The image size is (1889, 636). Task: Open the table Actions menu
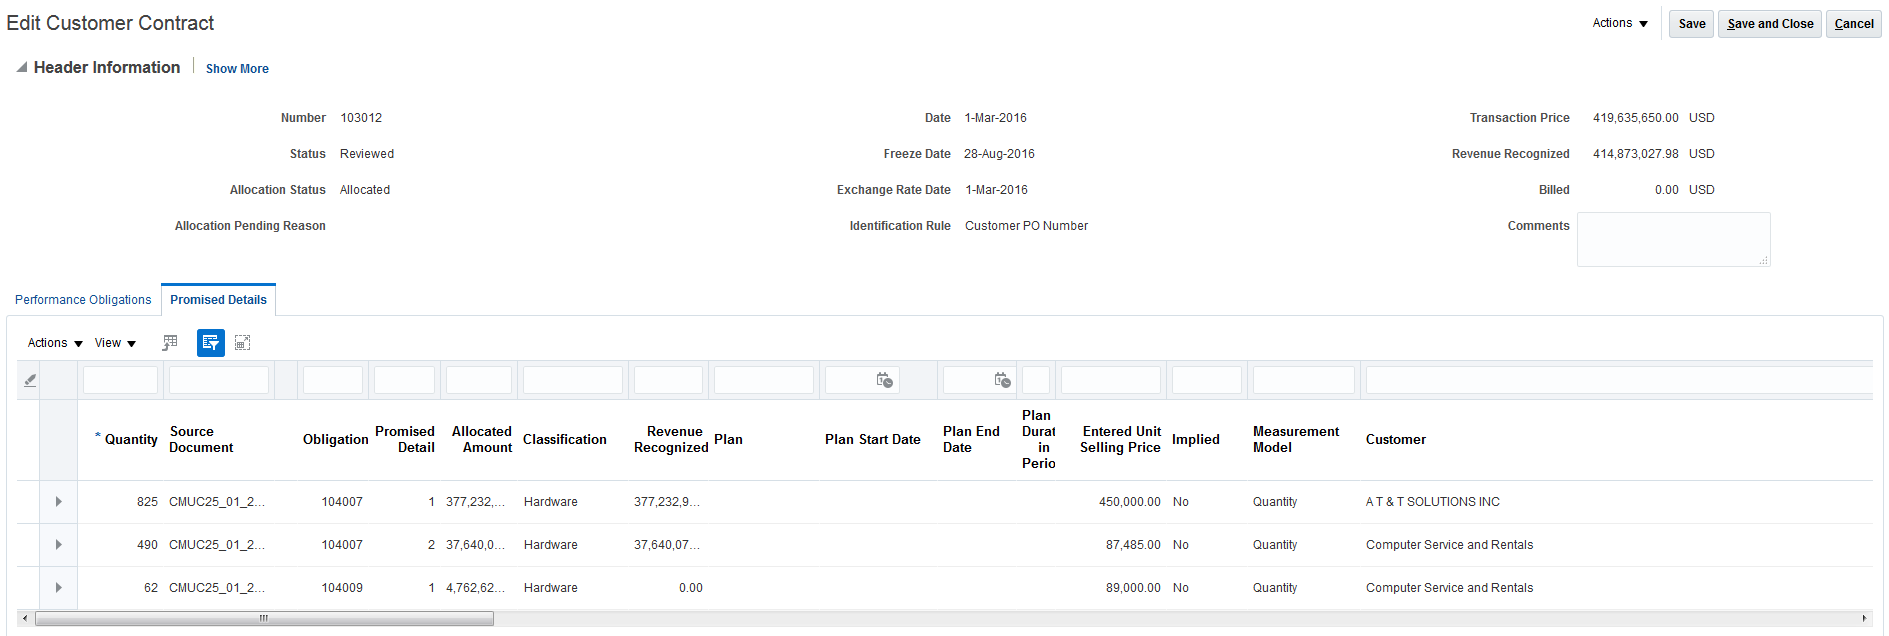tap(55, 343)
